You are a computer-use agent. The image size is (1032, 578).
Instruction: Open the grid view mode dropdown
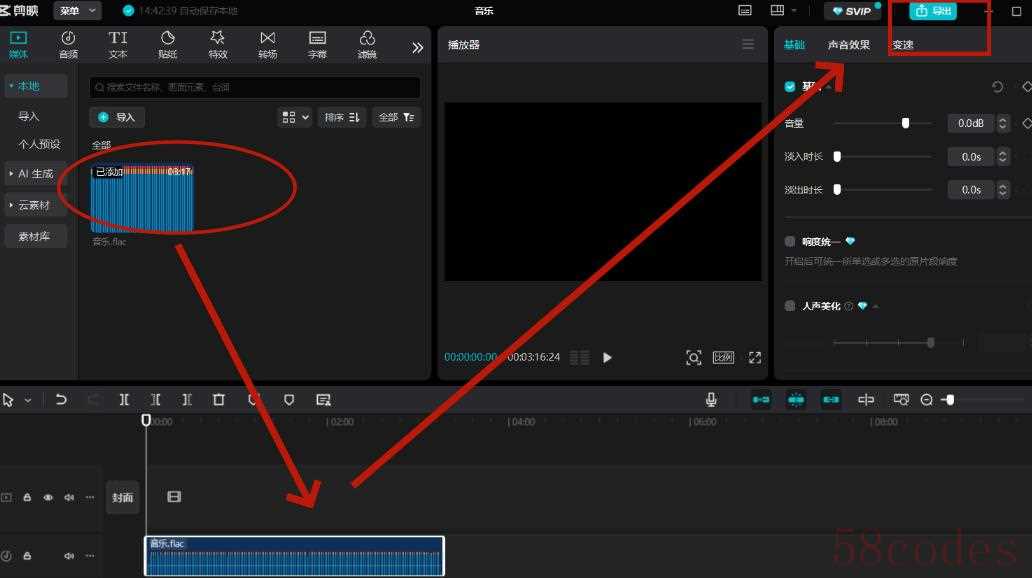point(295,117)
